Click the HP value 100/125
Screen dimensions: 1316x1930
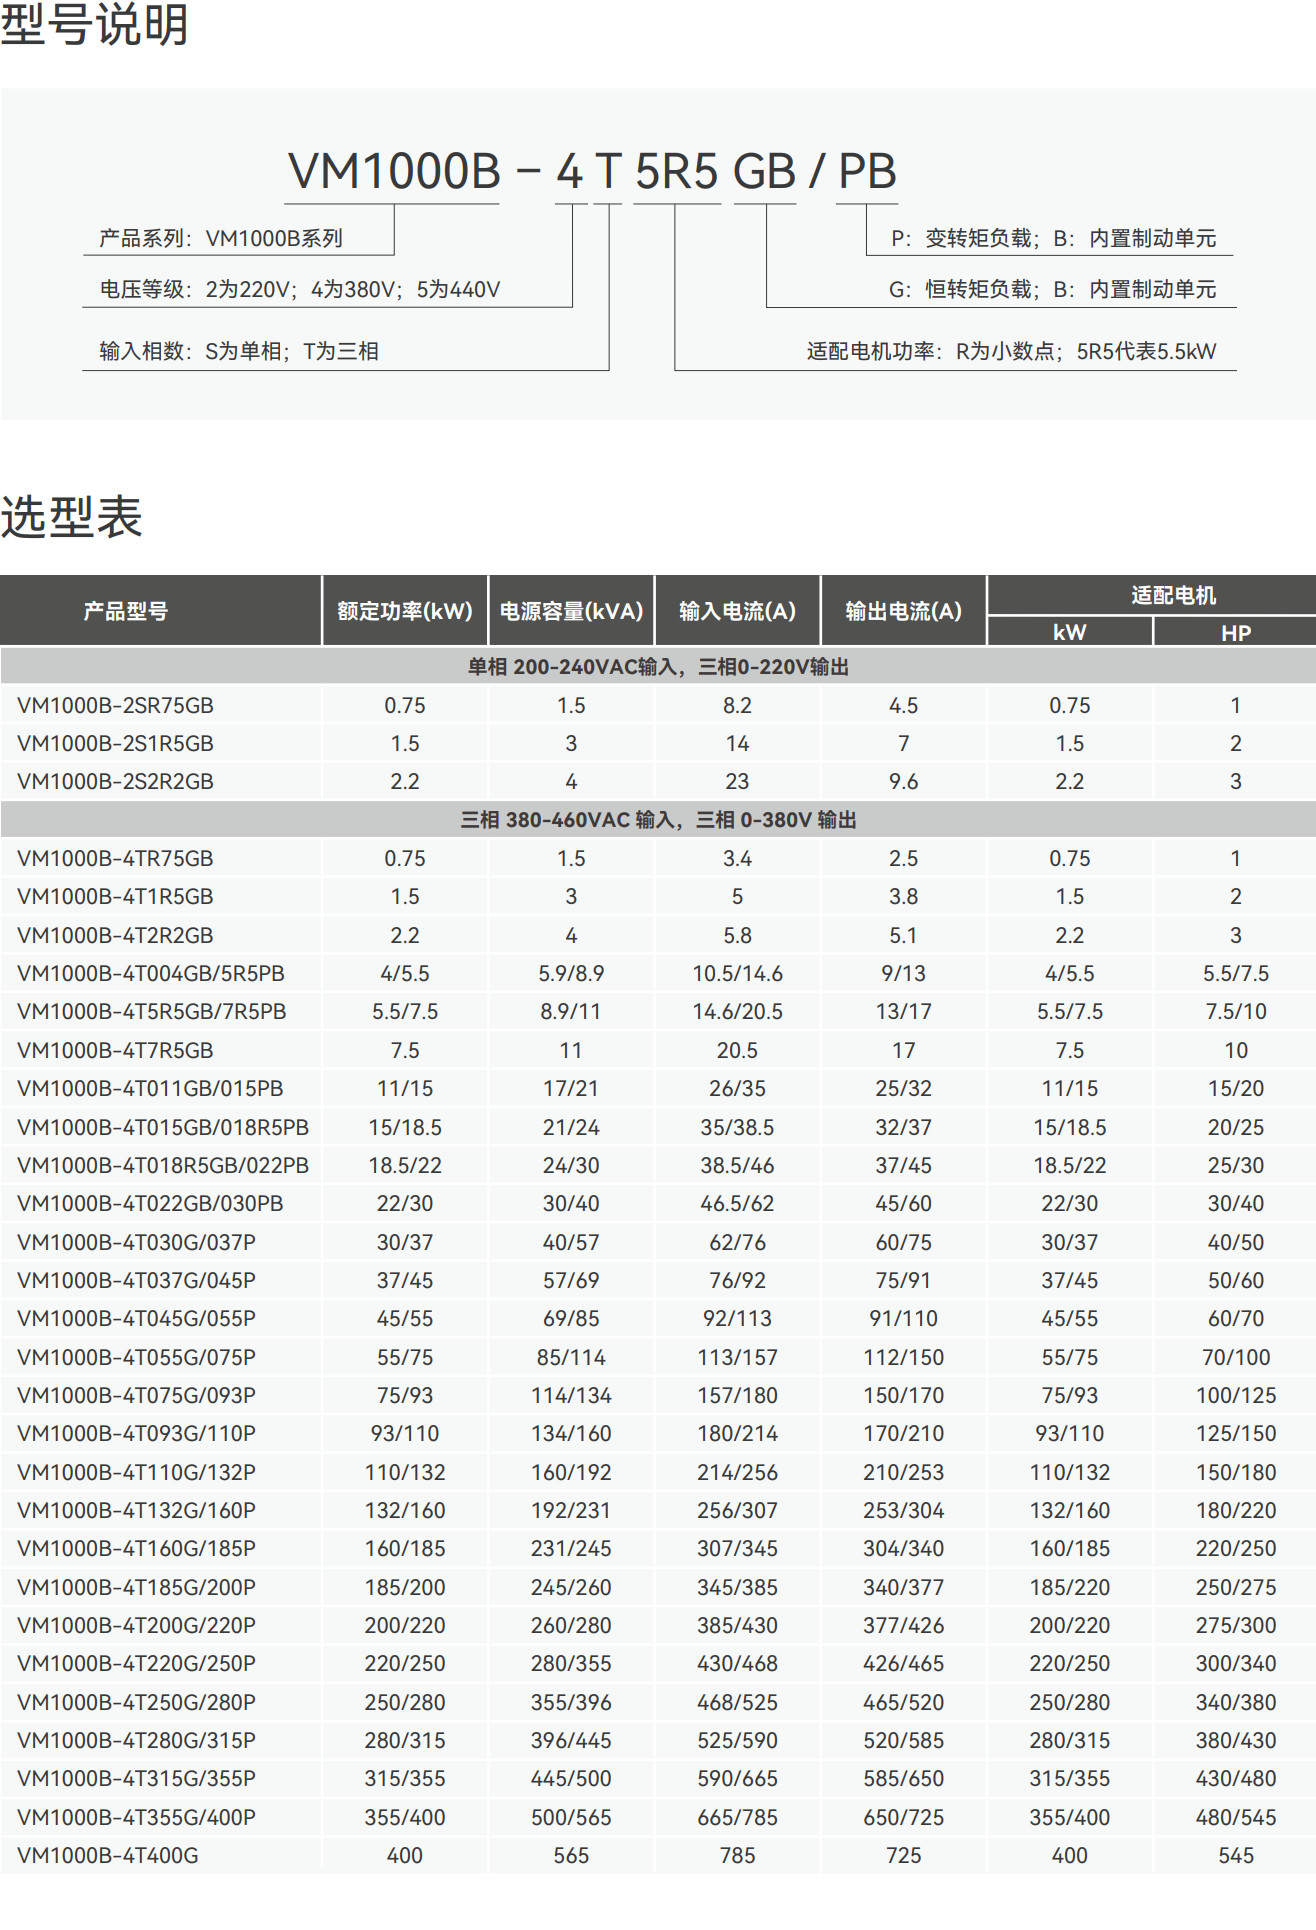tap(1236, 1395)
